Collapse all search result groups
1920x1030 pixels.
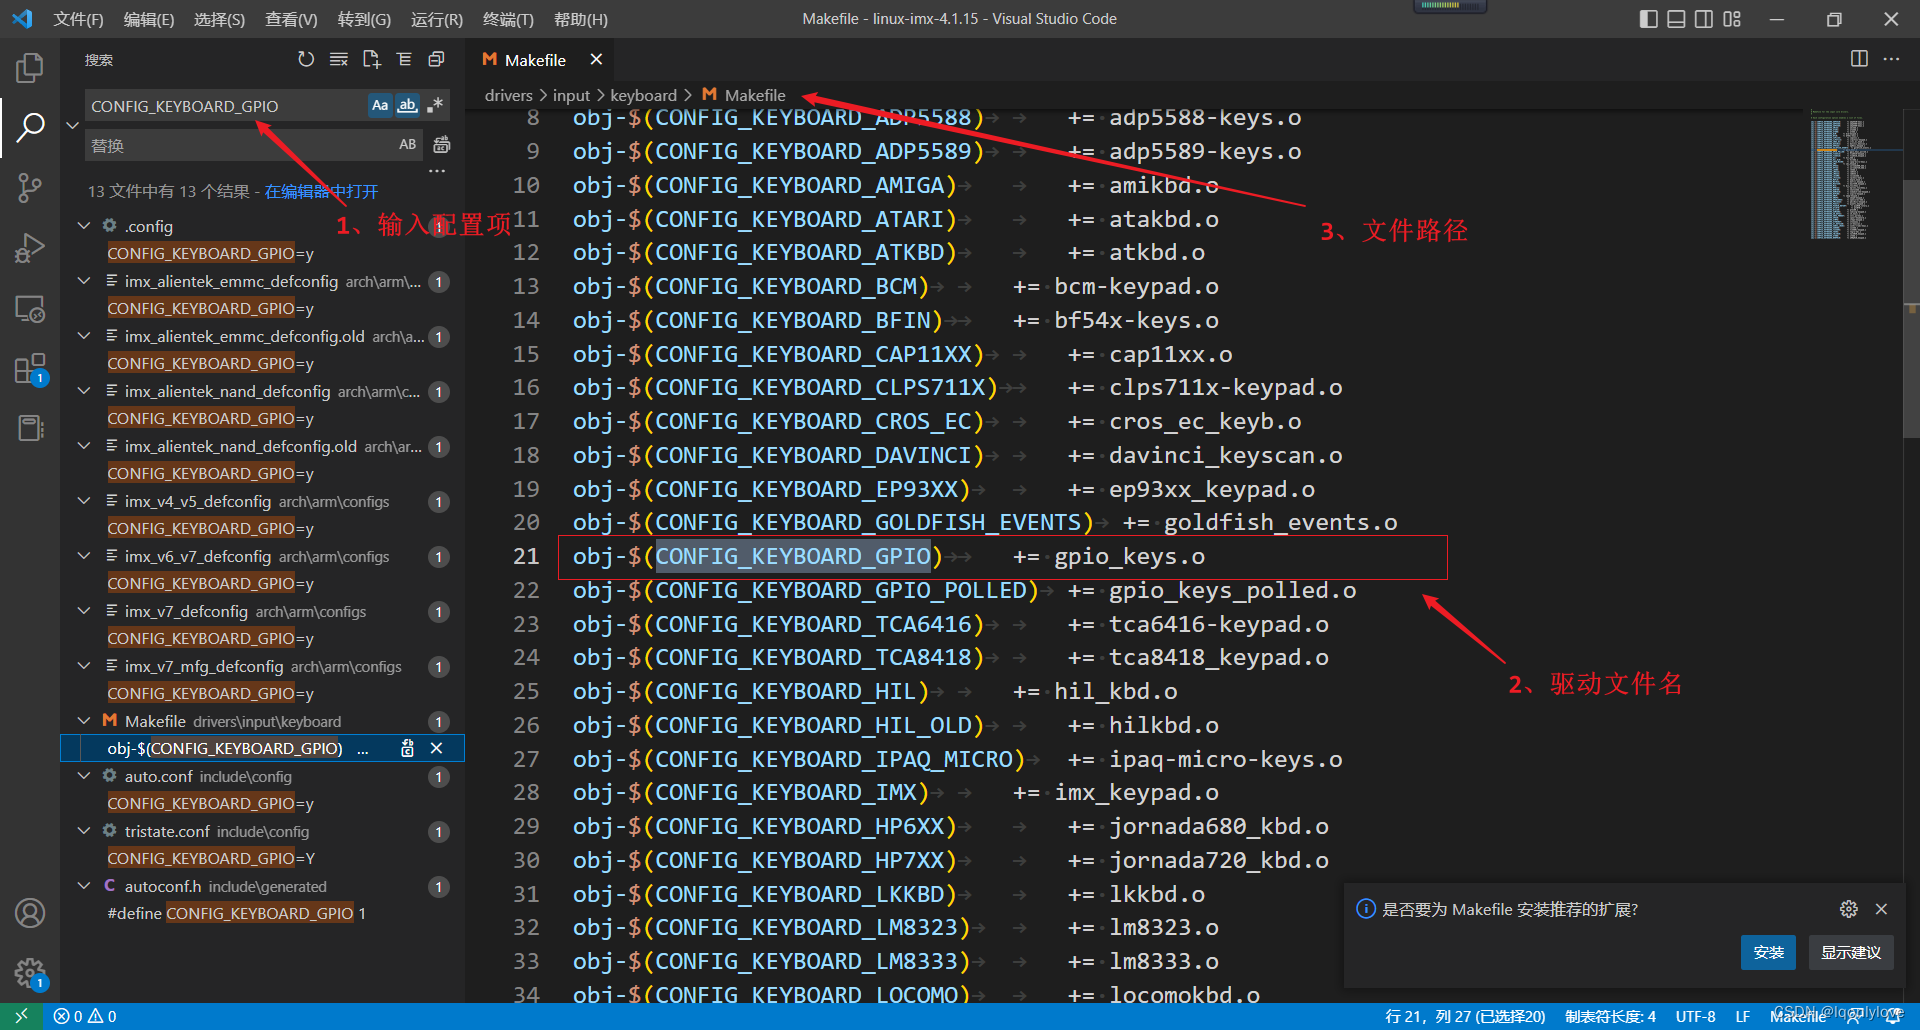(404, 59)
